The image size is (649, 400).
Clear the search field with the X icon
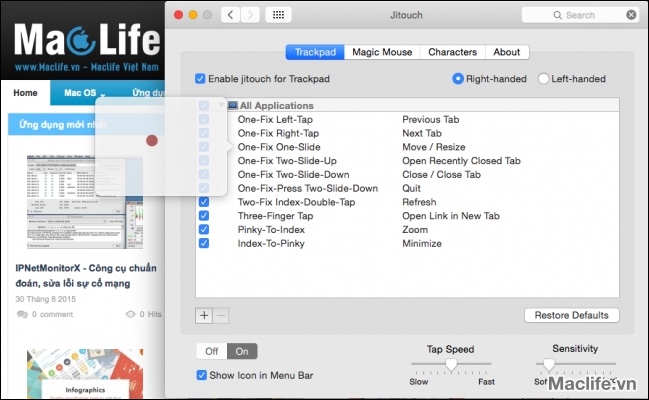pos(630,15)
